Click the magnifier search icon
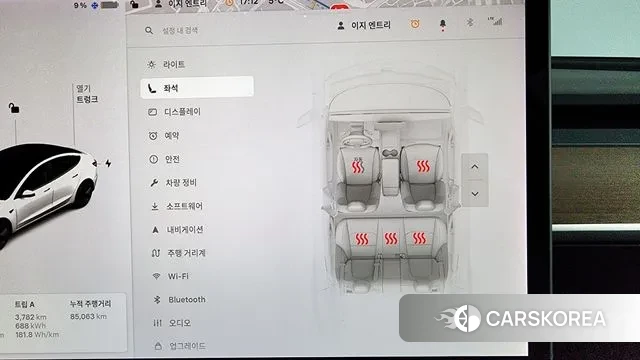Screen dimensions: 640x360 coord(149,30)
